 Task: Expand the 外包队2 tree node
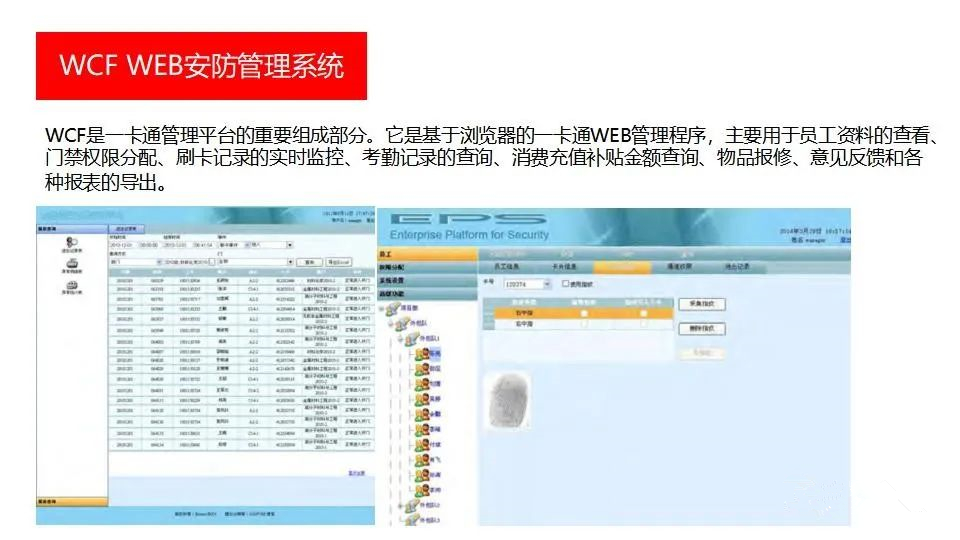click(401, 506)
